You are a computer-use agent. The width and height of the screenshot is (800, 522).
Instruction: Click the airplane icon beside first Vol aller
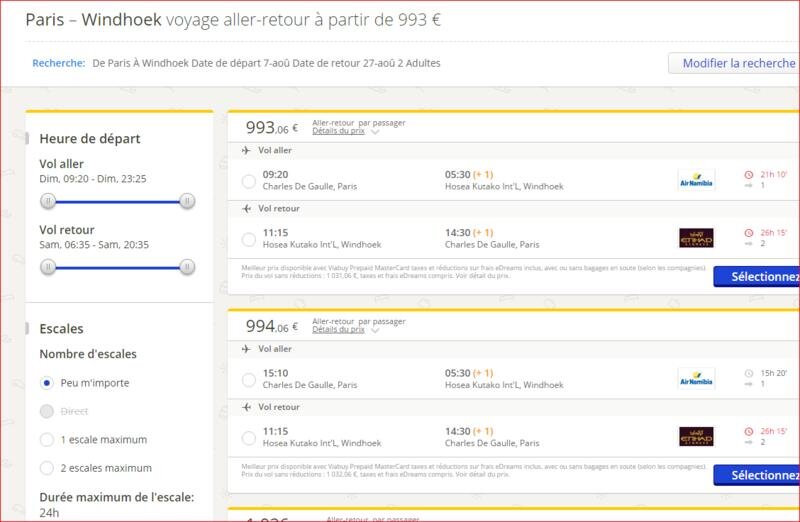coord(247,150)
